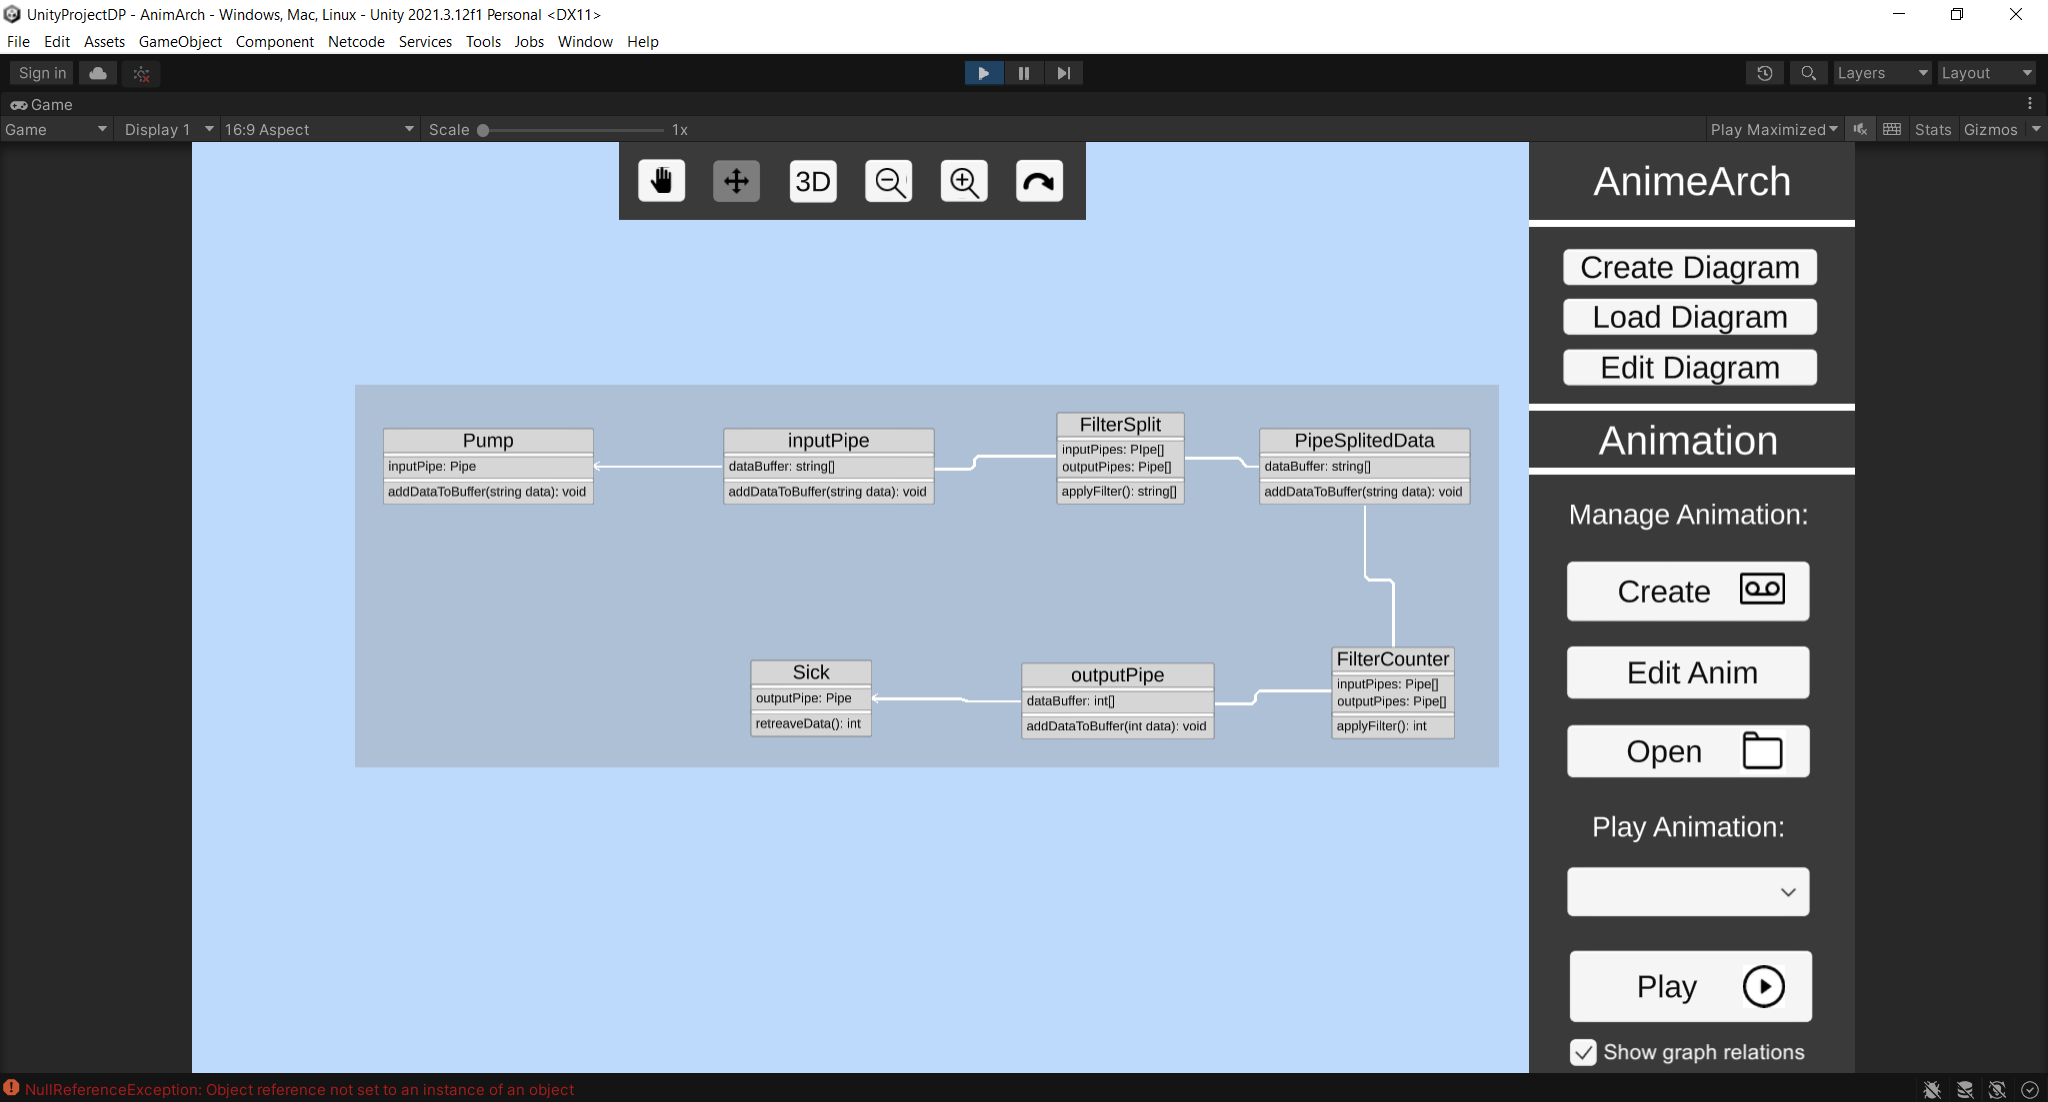Pause the Unity play mode
Viewport: 2048px width, 1102px height.
click(1023, 73)
